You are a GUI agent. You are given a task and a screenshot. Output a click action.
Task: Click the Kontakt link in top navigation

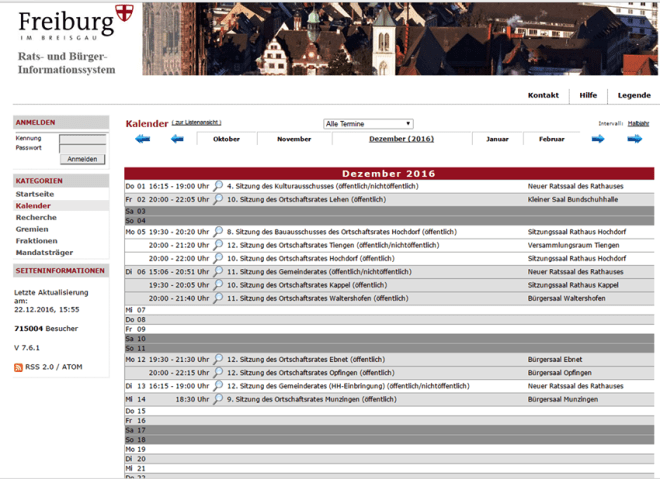[x=543, y=95]
